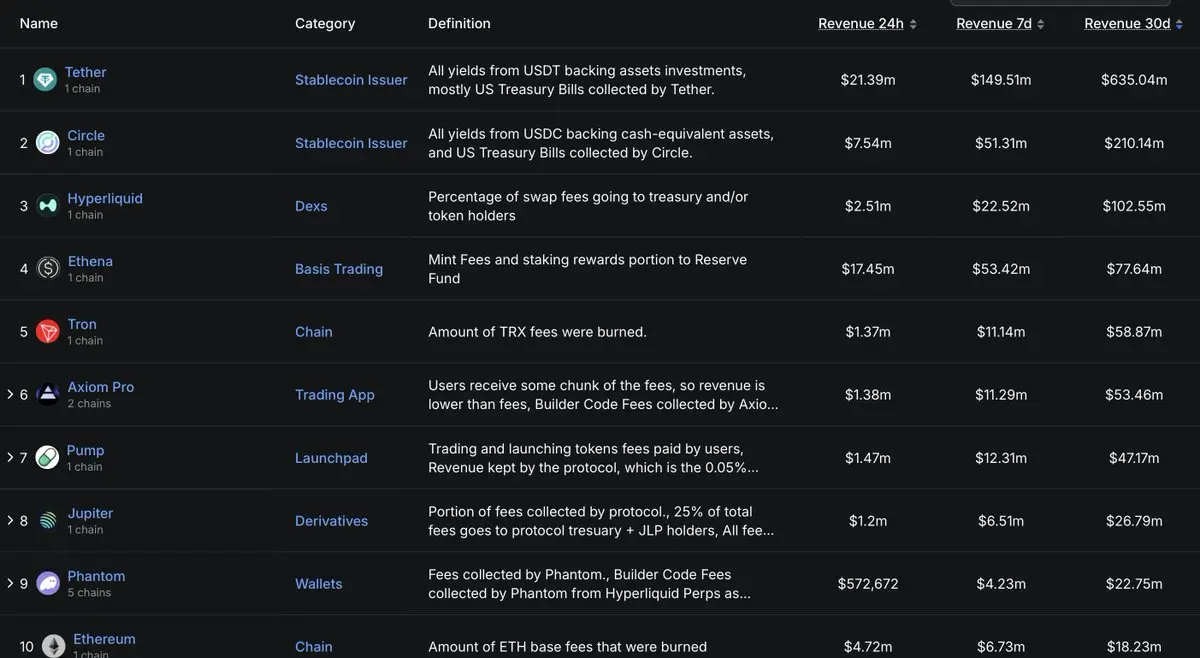Screen dimensions: 1200x658
Task: Open the Launchpad category link
Action: pos(331,458)
